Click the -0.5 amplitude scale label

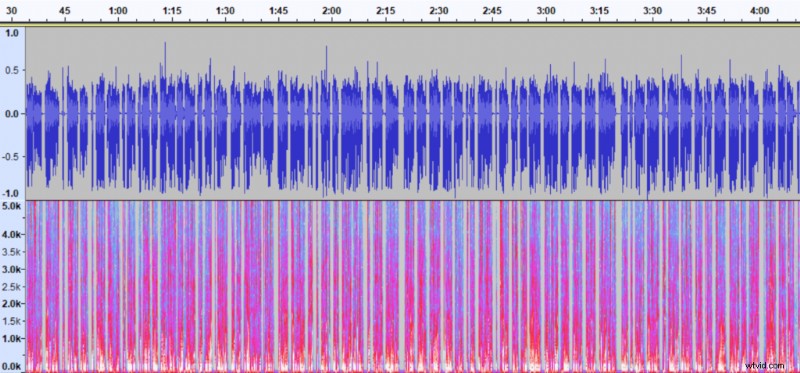coord(10,157)
